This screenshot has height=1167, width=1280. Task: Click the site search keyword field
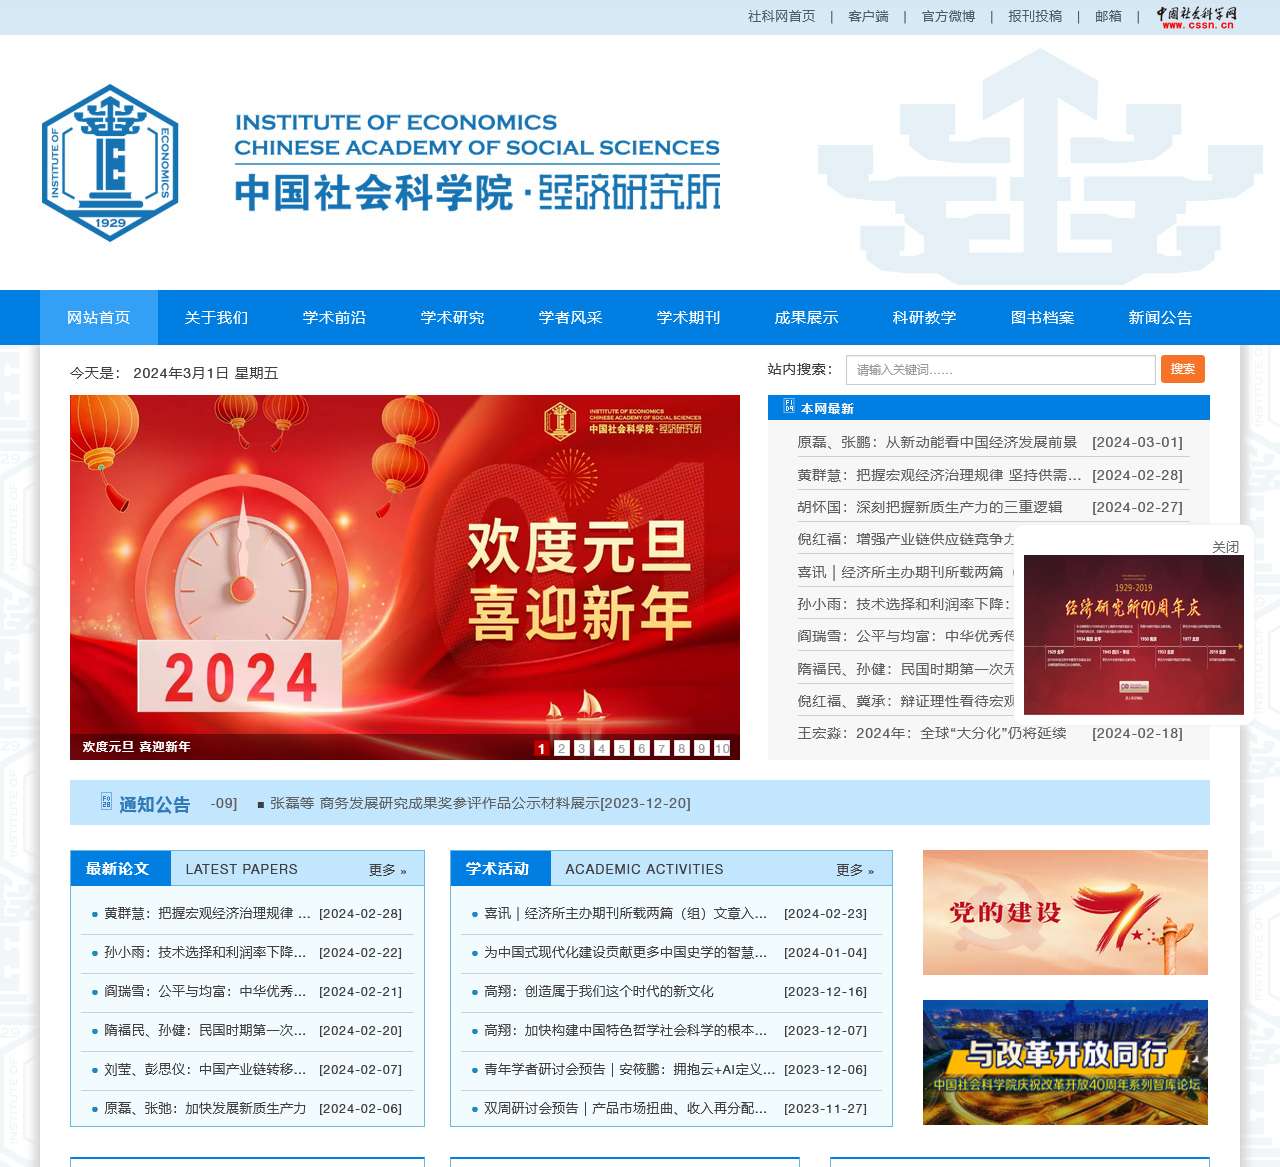point(1001,370)
